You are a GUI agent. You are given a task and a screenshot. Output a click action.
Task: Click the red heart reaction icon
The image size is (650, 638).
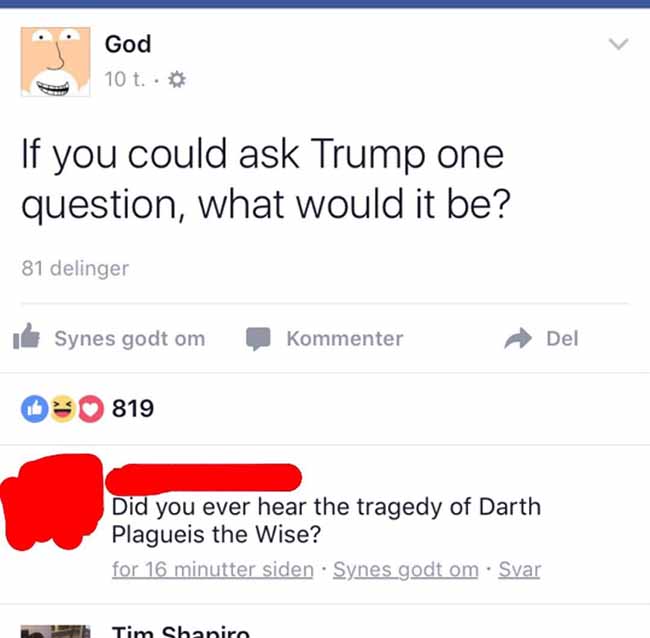pos(91,409)
